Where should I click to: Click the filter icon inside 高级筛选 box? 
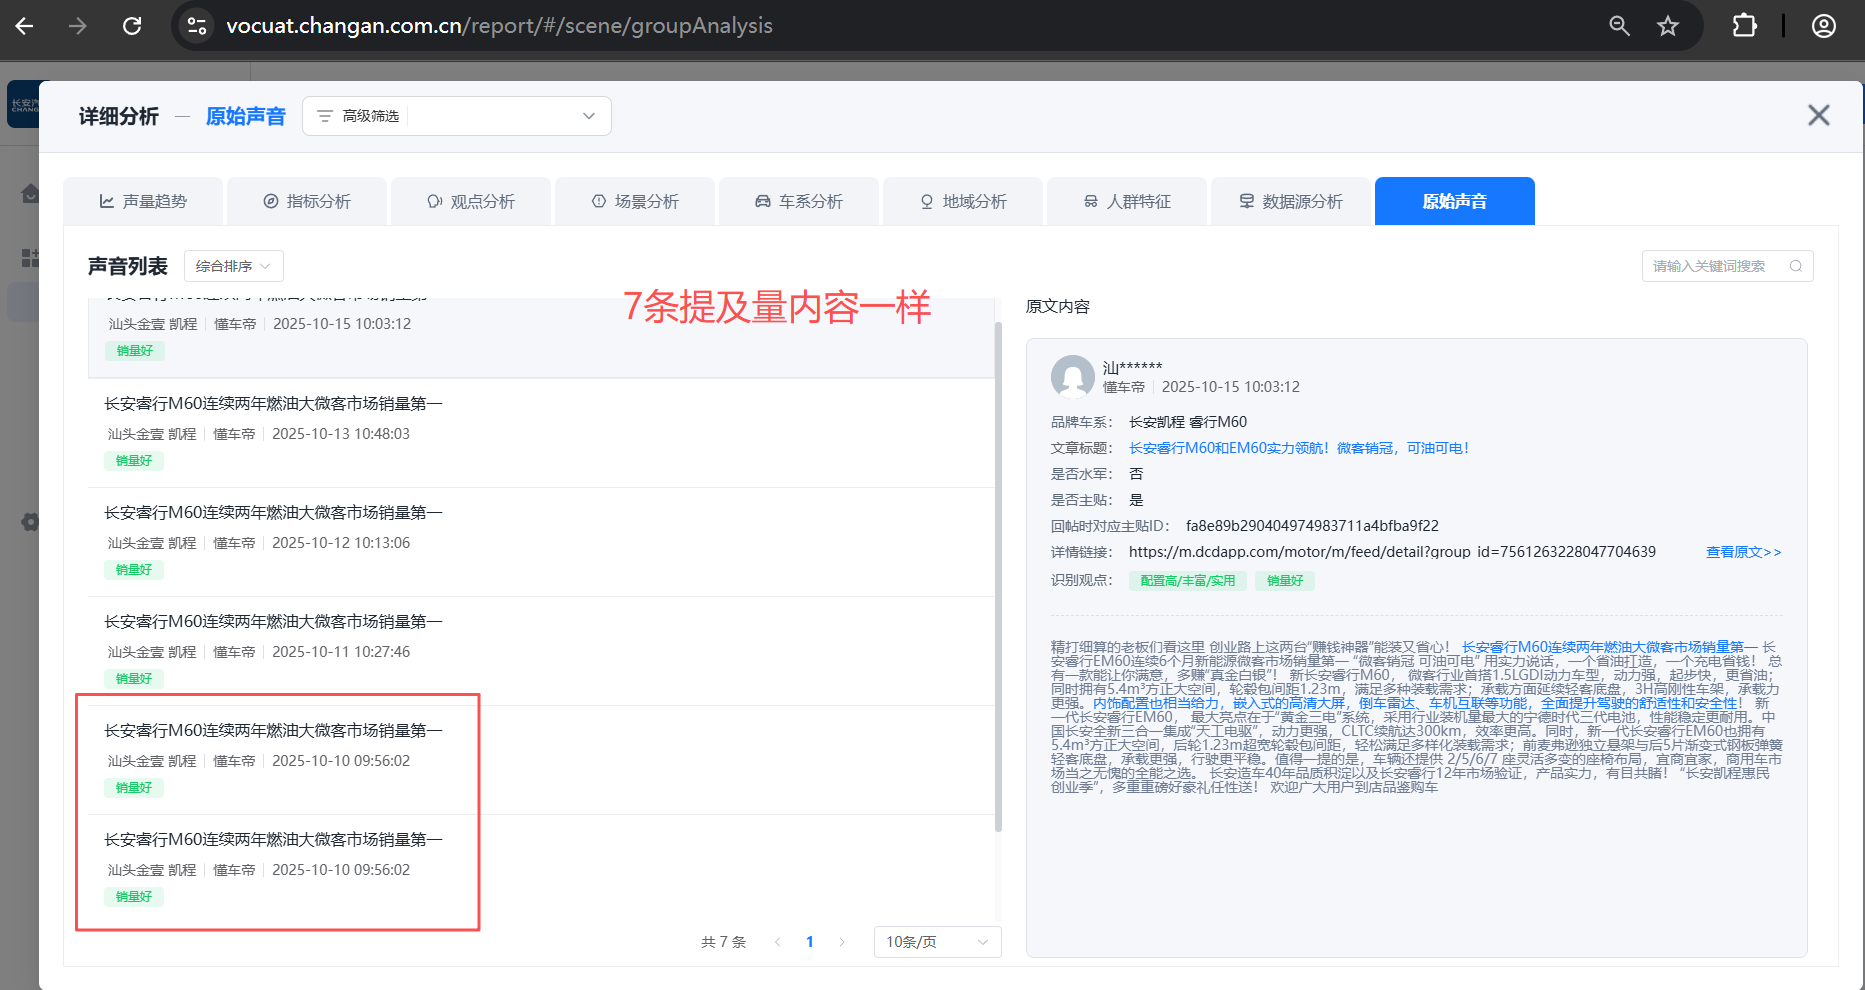(323, 115)
